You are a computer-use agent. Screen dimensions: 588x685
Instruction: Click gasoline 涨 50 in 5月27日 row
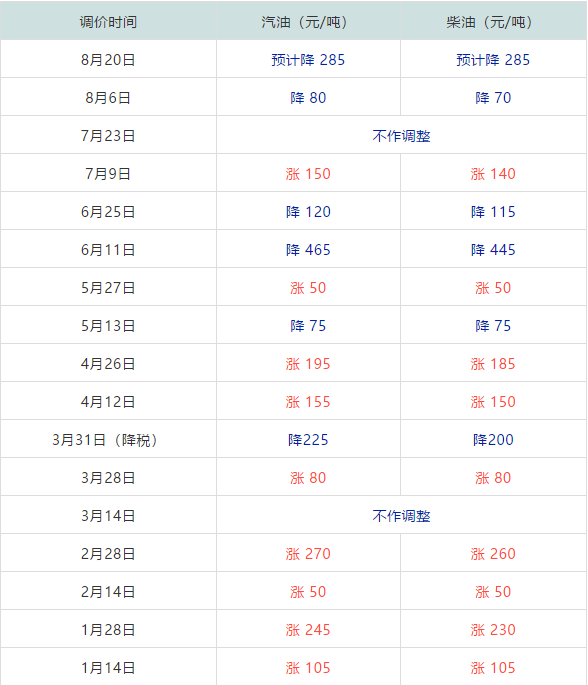[x=308, y=288]
